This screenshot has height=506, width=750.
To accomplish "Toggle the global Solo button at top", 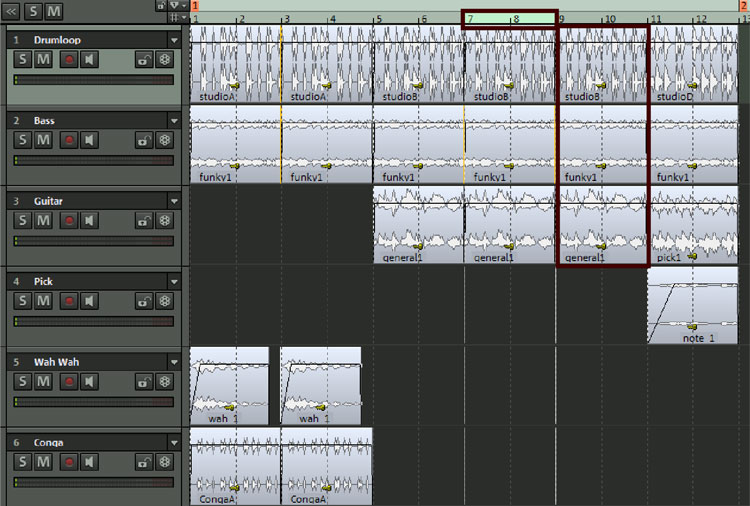I will (x=33, y=11).
